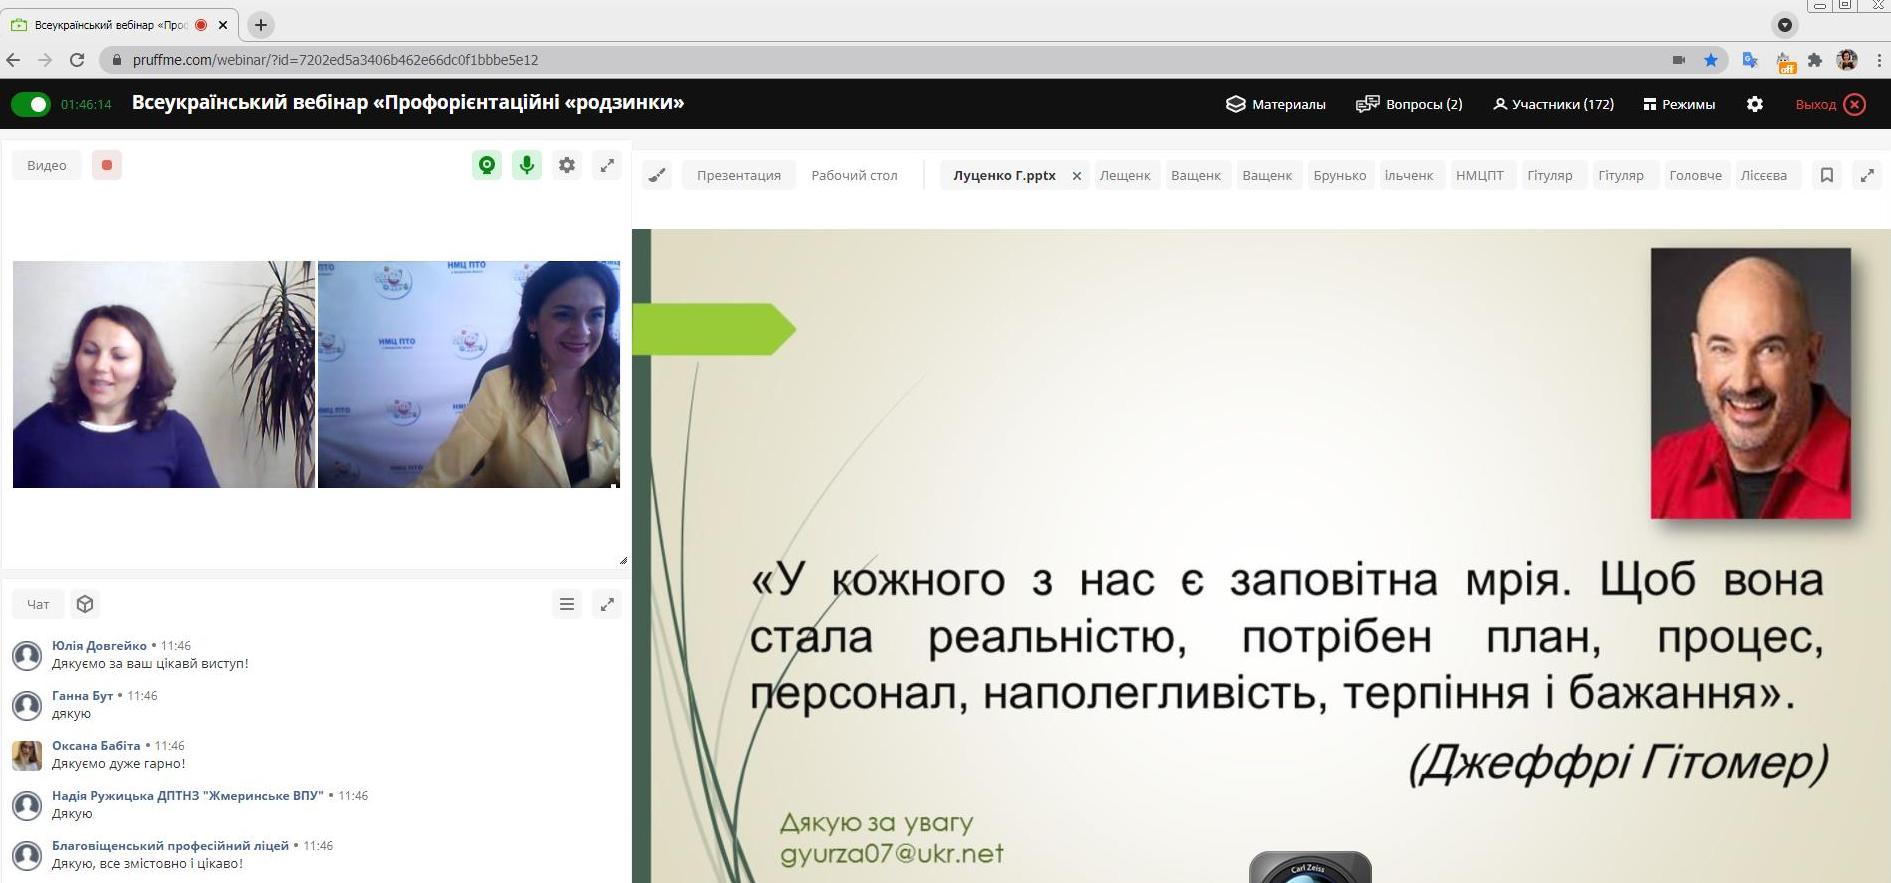Click Юлія Довгейко's name in chat
The width and height of the screenshot is (1891, 883).
[x=99, y=646]
